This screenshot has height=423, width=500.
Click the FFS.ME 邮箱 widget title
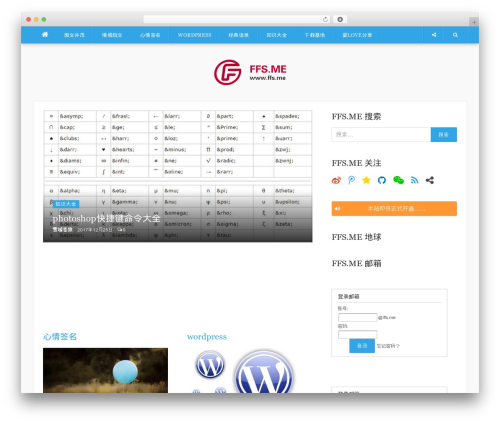[356, 263]
